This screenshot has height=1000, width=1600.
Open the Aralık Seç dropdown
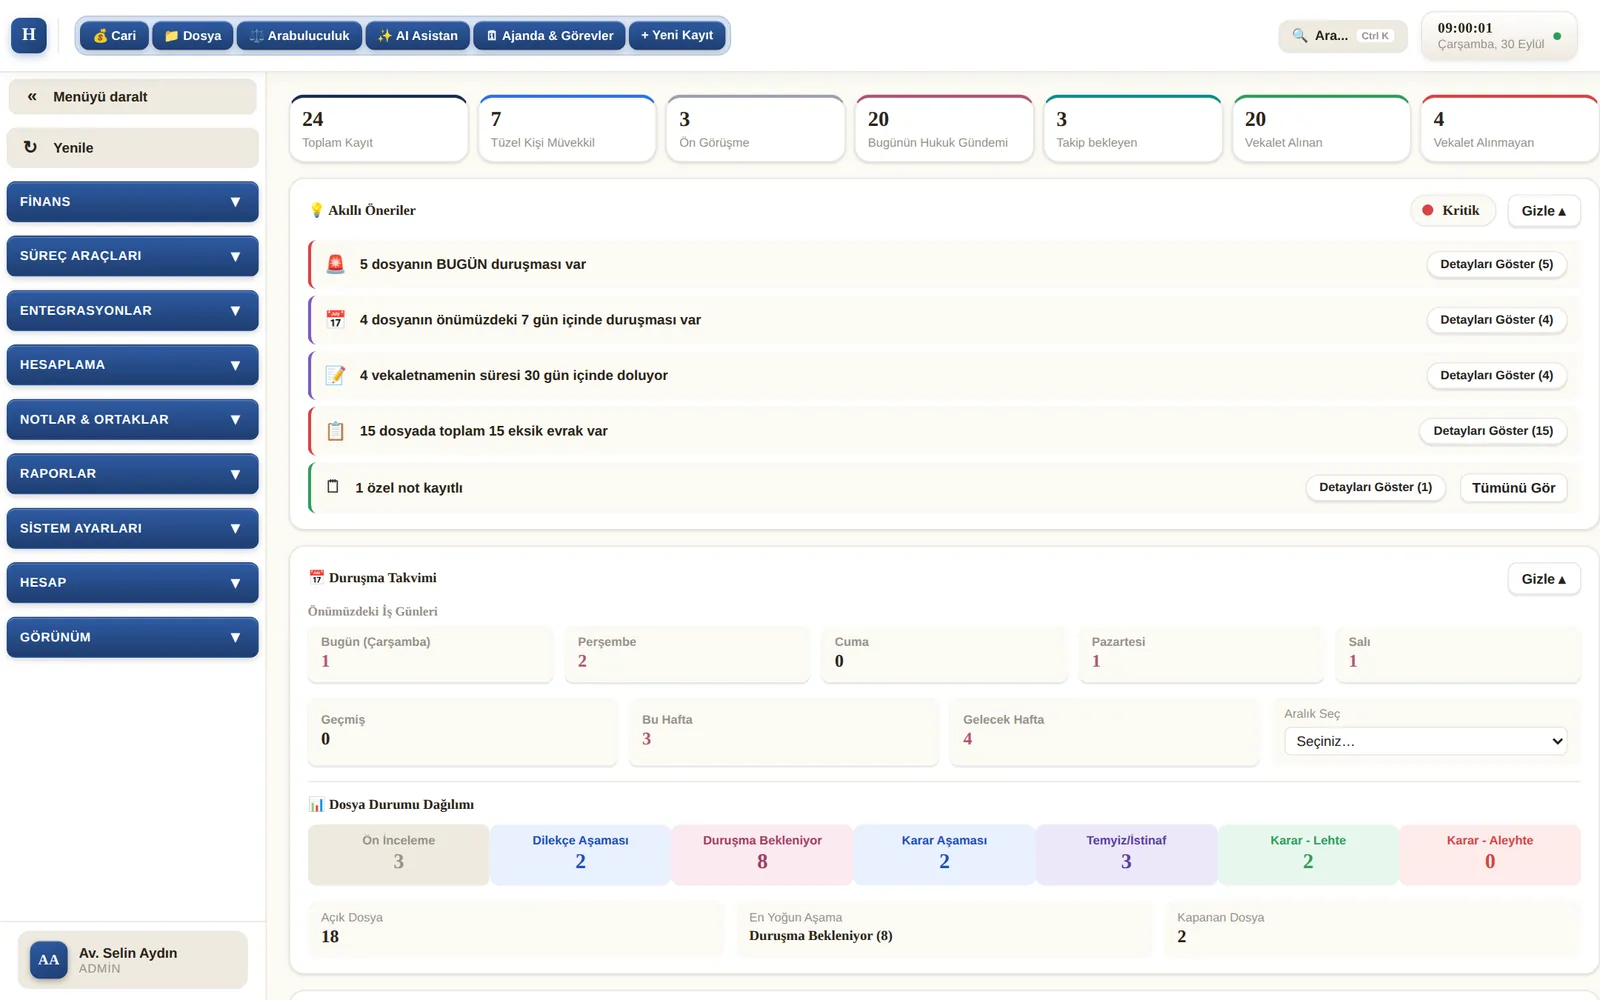click(x=1426, y=741)
